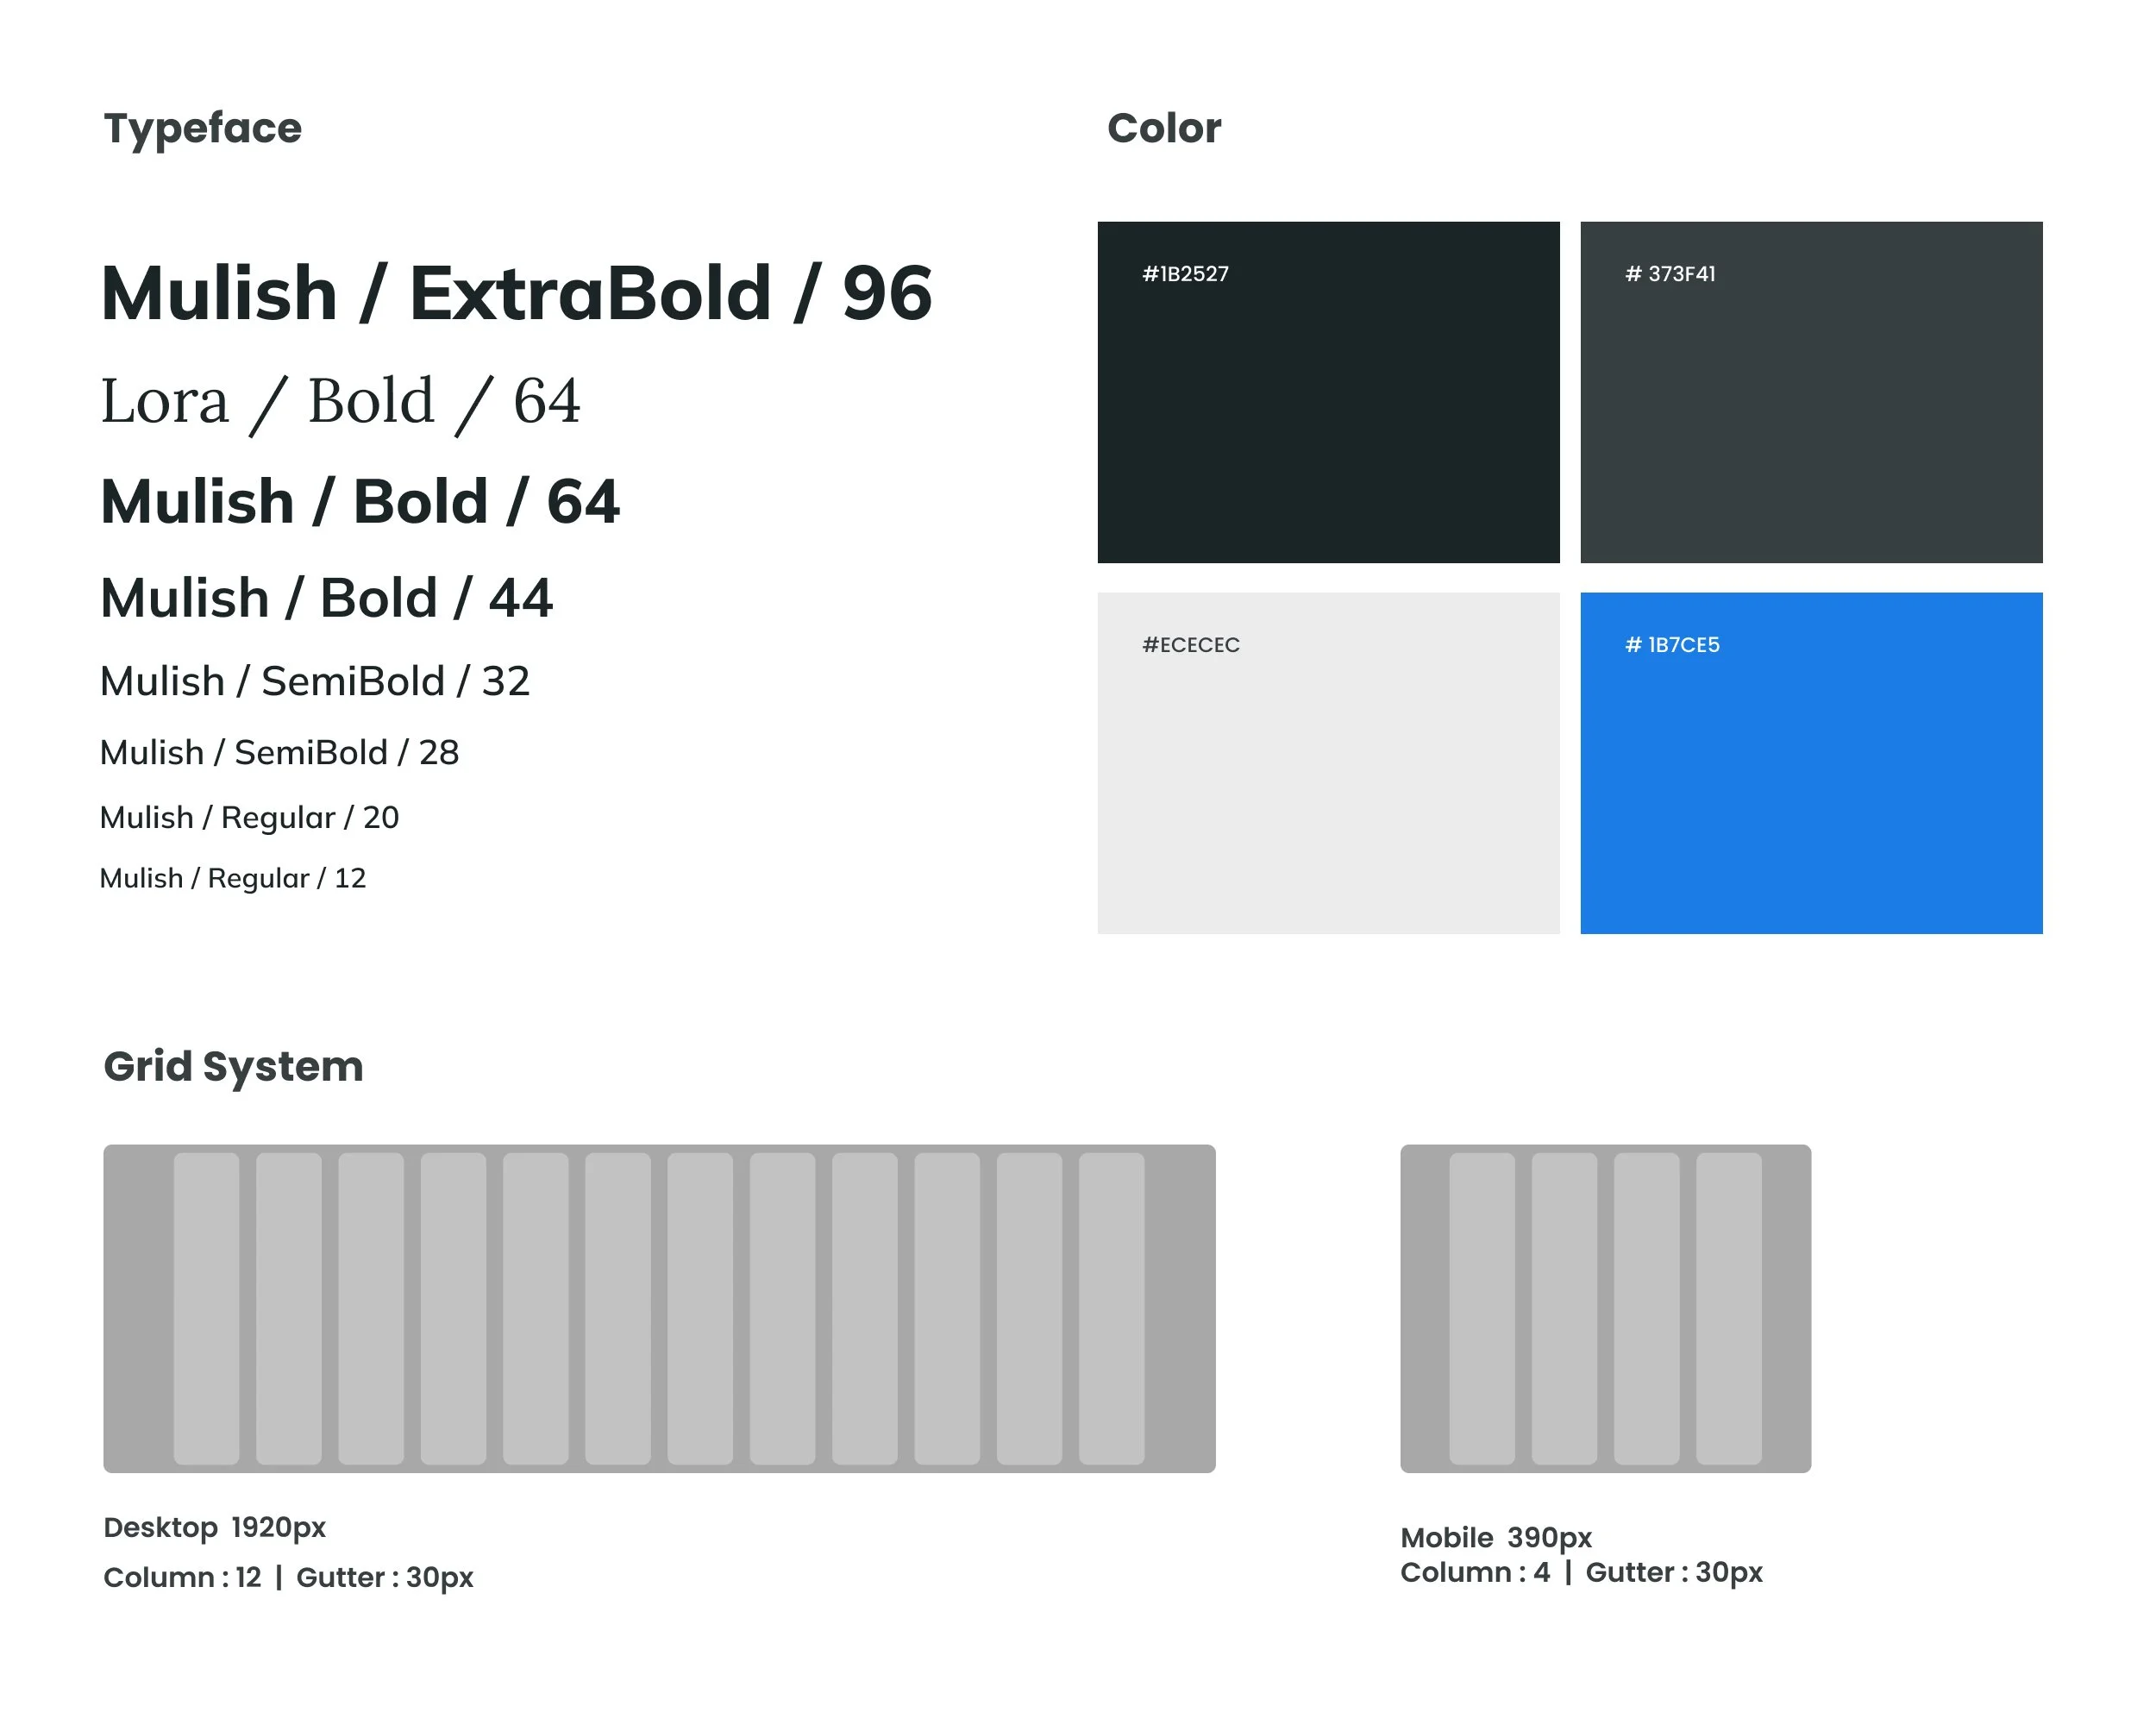Click the Mulish / Regular / 12 sample

coord(233,878)
